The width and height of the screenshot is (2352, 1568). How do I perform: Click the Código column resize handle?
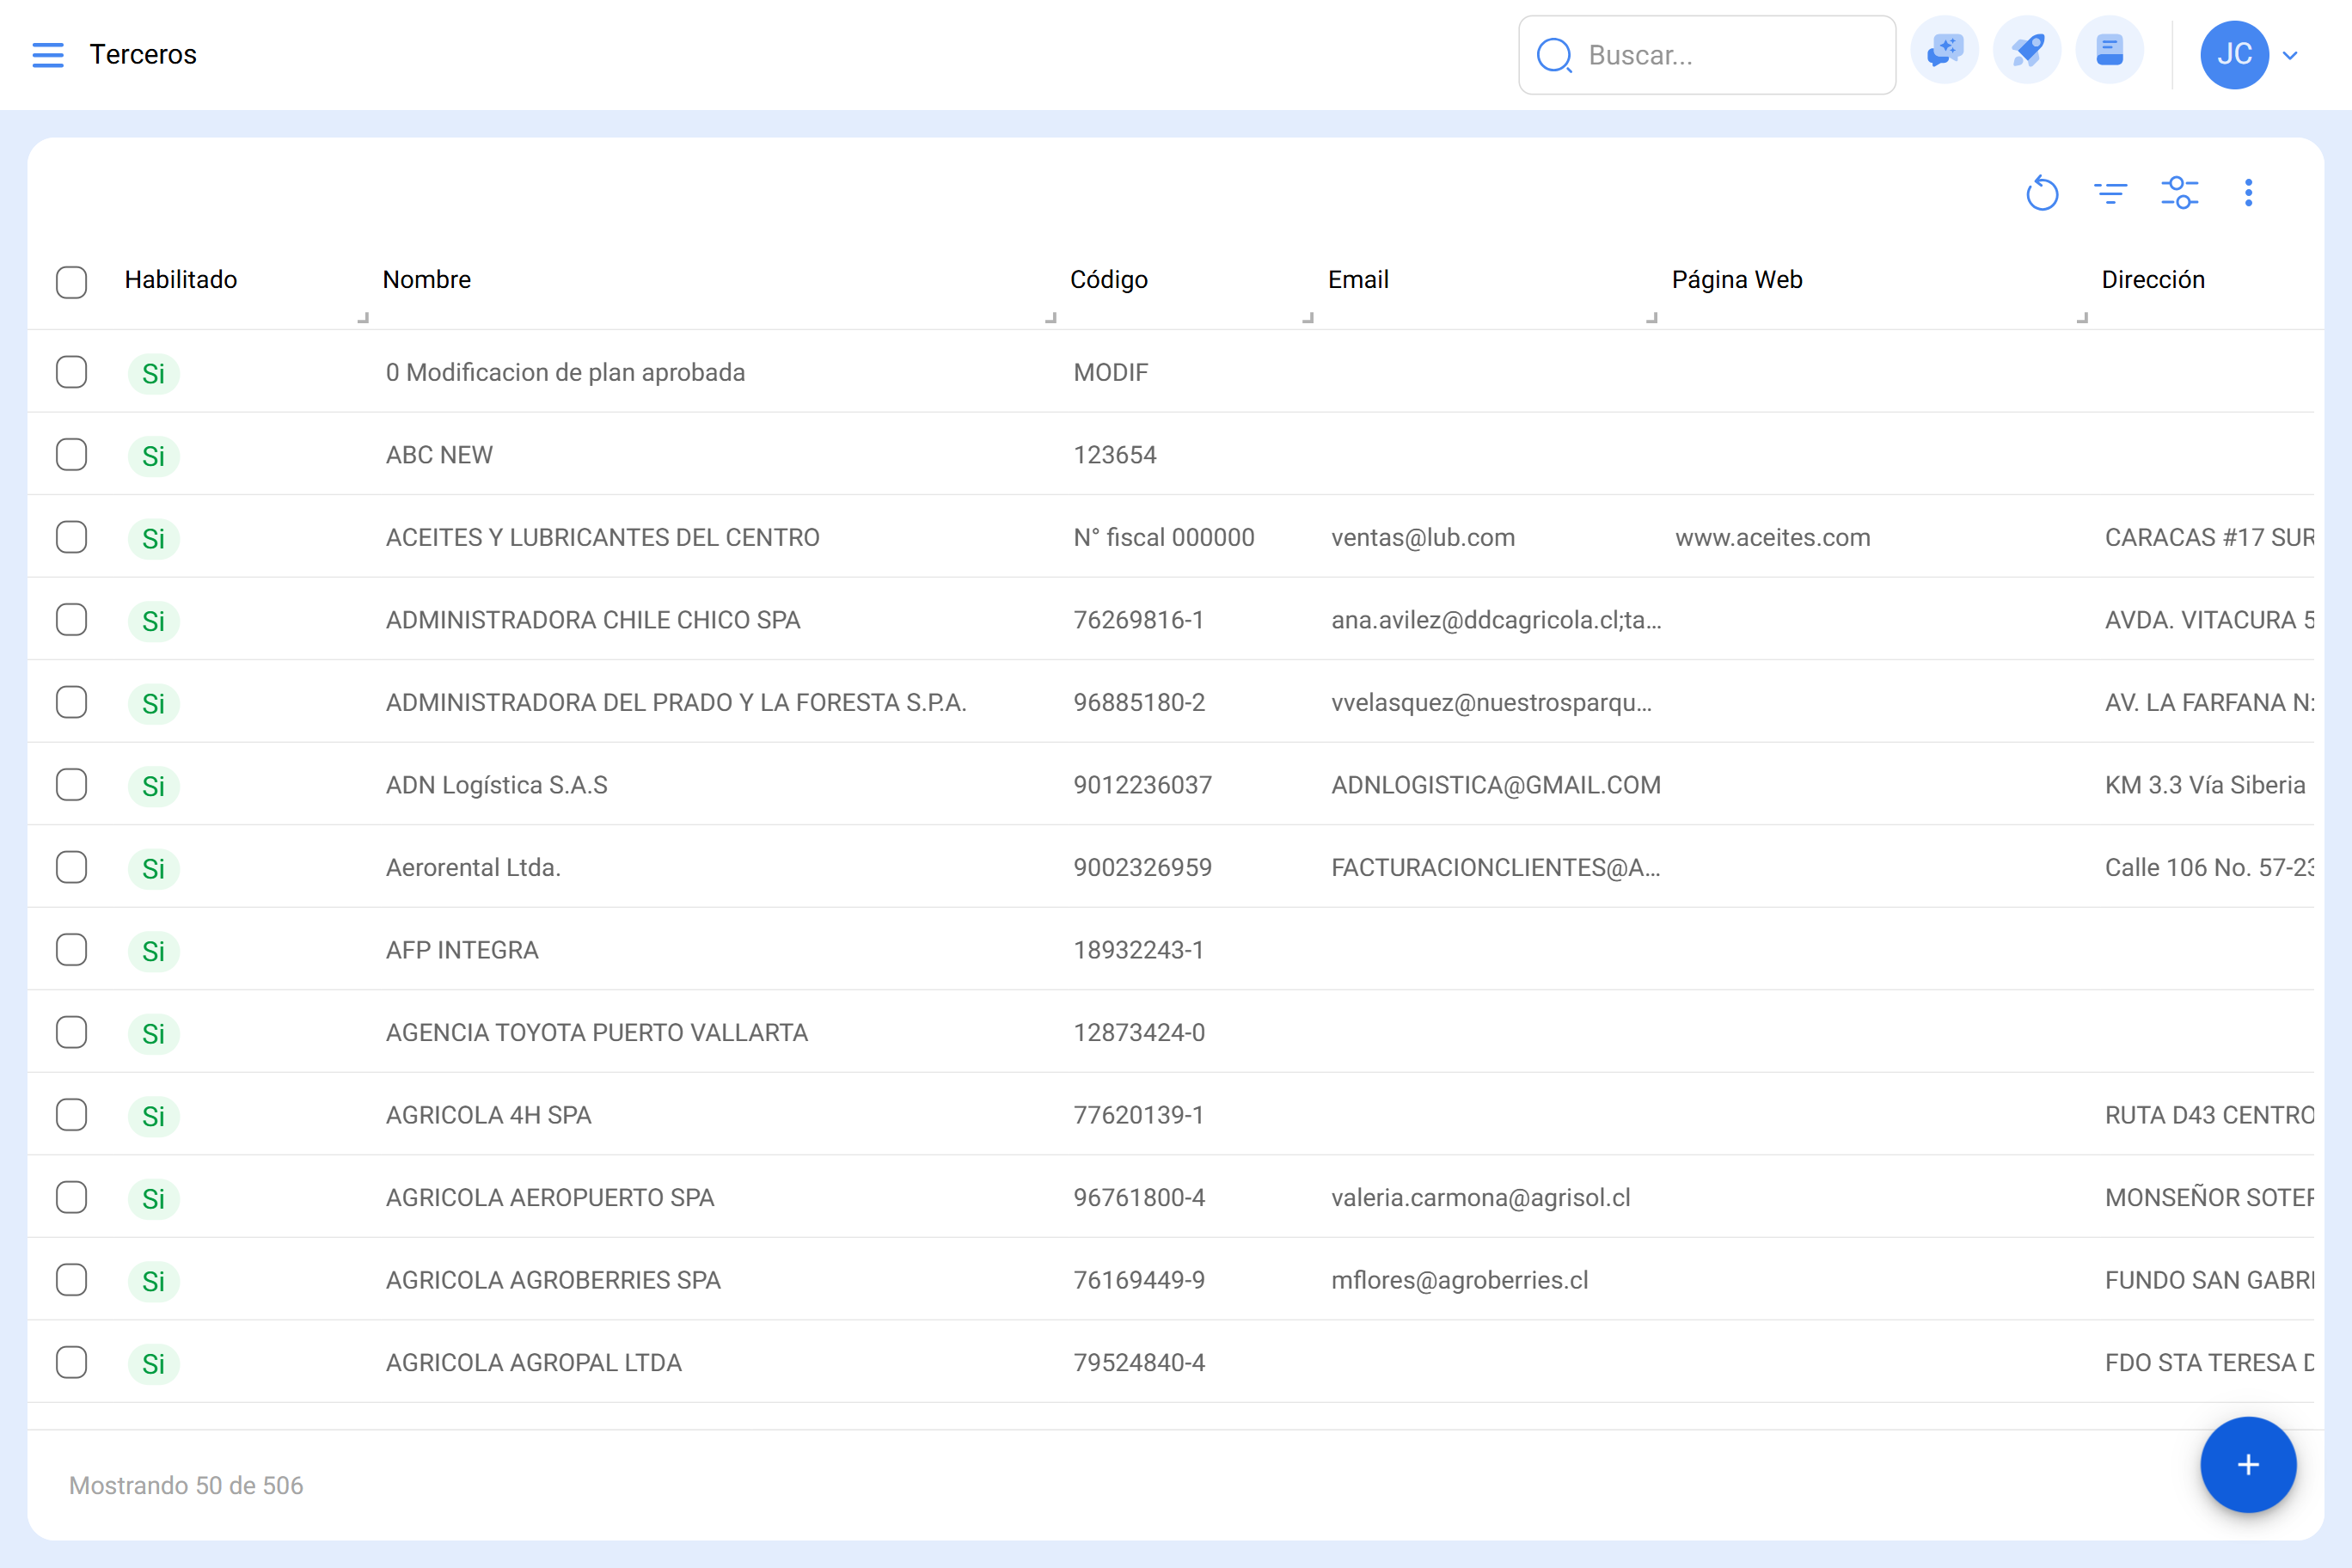pyautogui.click(x=1308, y=318)
